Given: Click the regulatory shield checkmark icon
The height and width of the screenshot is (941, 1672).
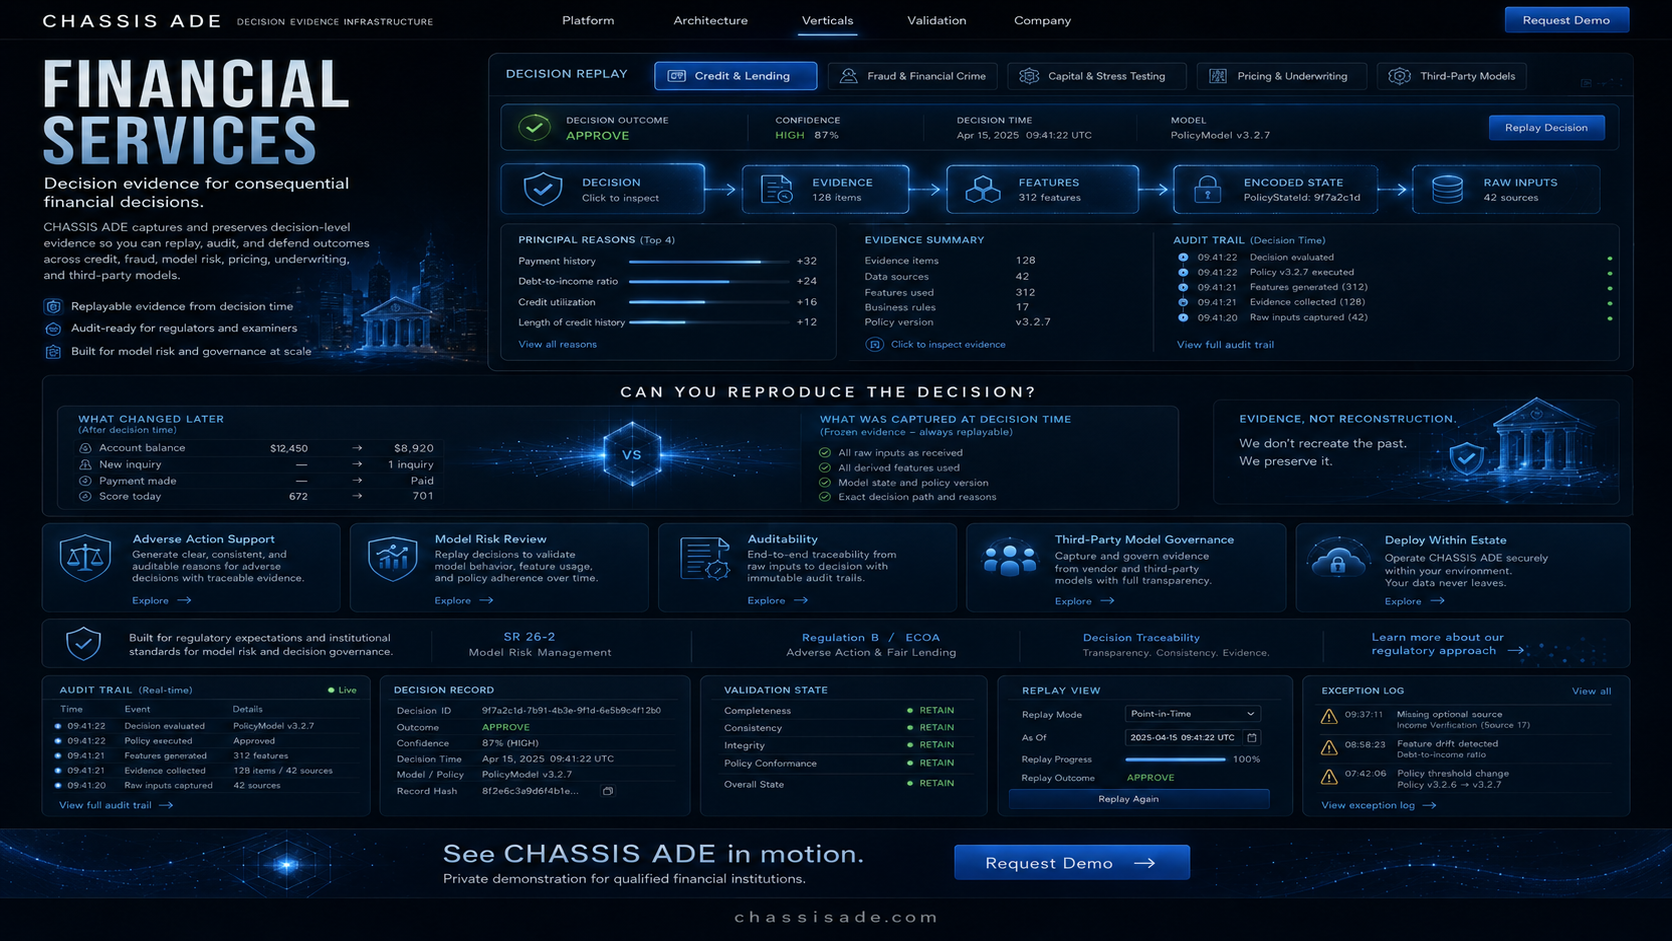Looking at the screenshot, I should click(83, 643).
